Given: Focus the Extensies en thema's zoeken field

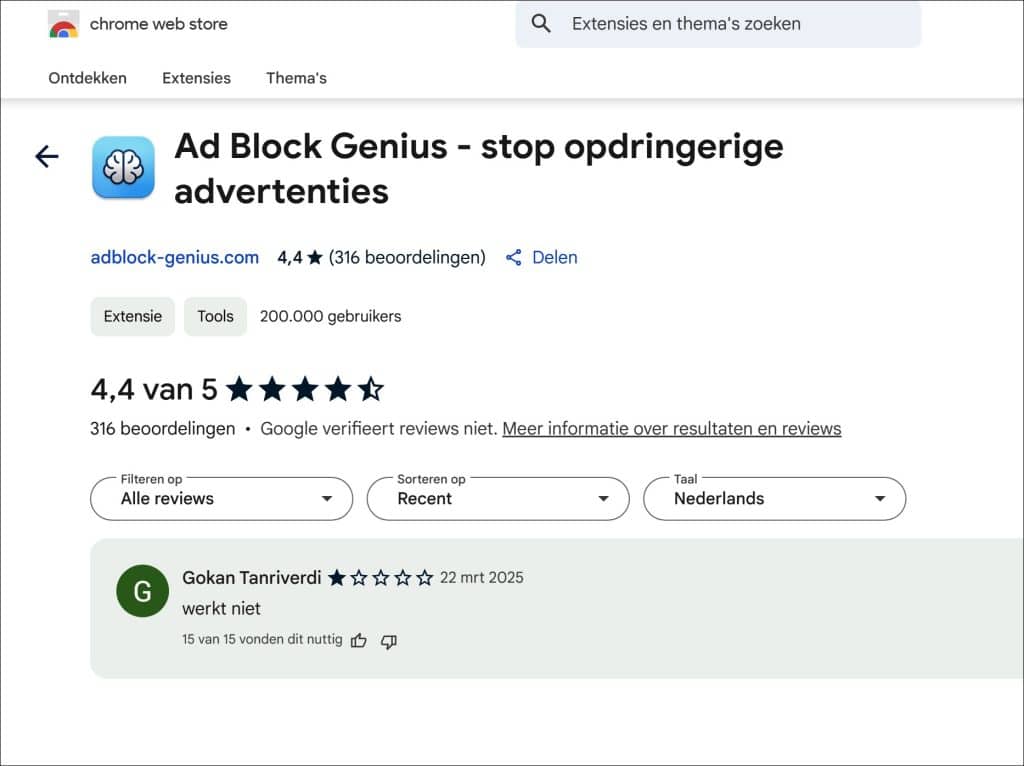Looking at the screenshot, I should point(718,24).
